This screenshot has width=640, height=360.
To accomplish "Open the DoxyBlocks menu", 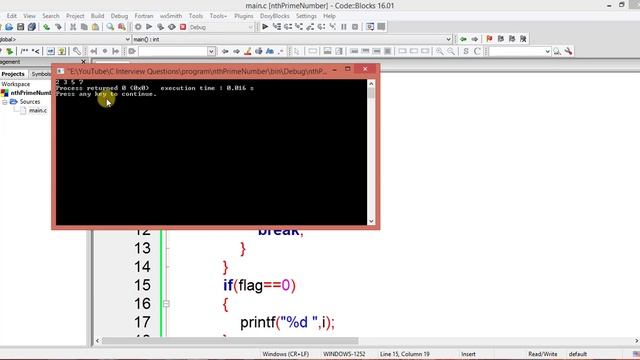I will tap(275, 16).
